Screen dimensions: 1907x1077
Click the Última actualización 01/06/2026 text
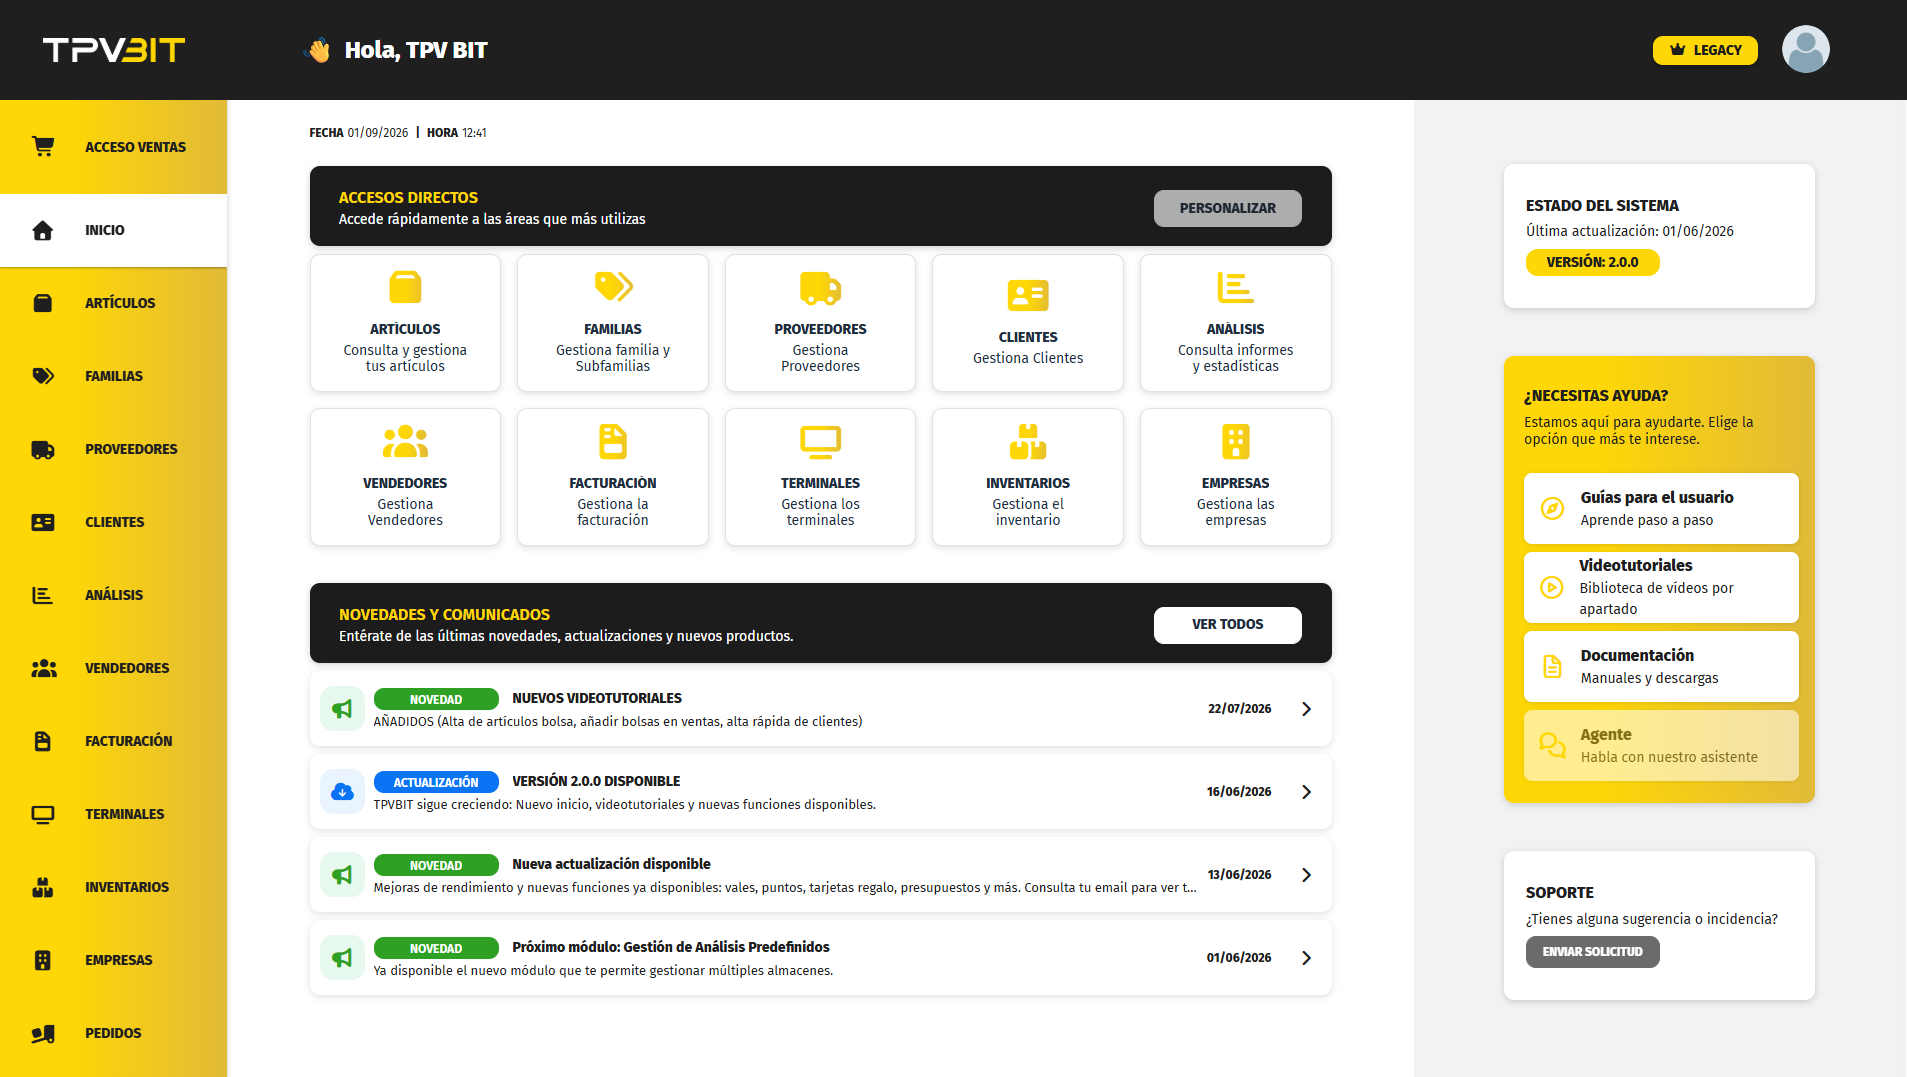[x=1630, y=231]
